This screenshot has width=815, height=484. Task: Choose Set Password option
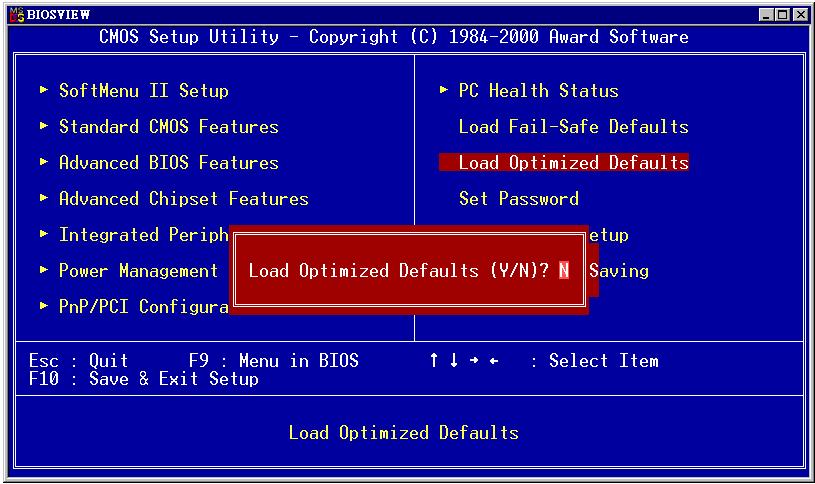coord(519,199)
